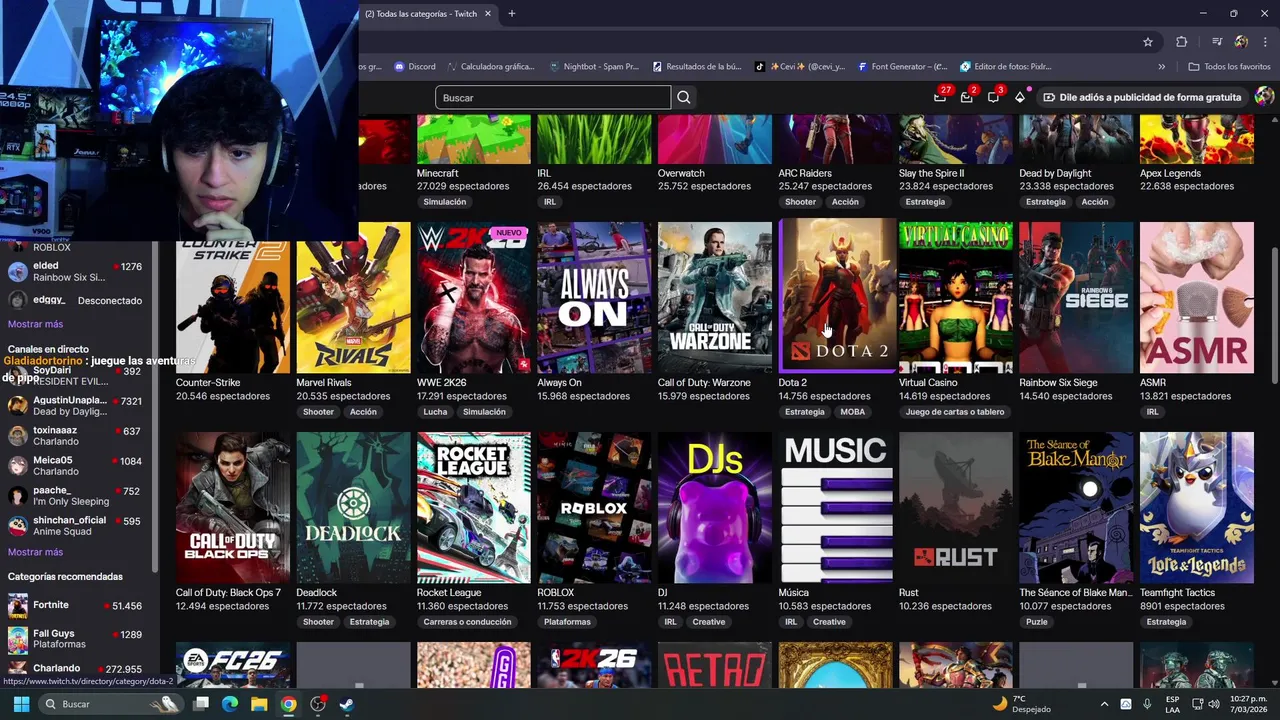Show hidden system tray icons
The height and width of the screenshot is (720, 1280).
point(1104,704)
